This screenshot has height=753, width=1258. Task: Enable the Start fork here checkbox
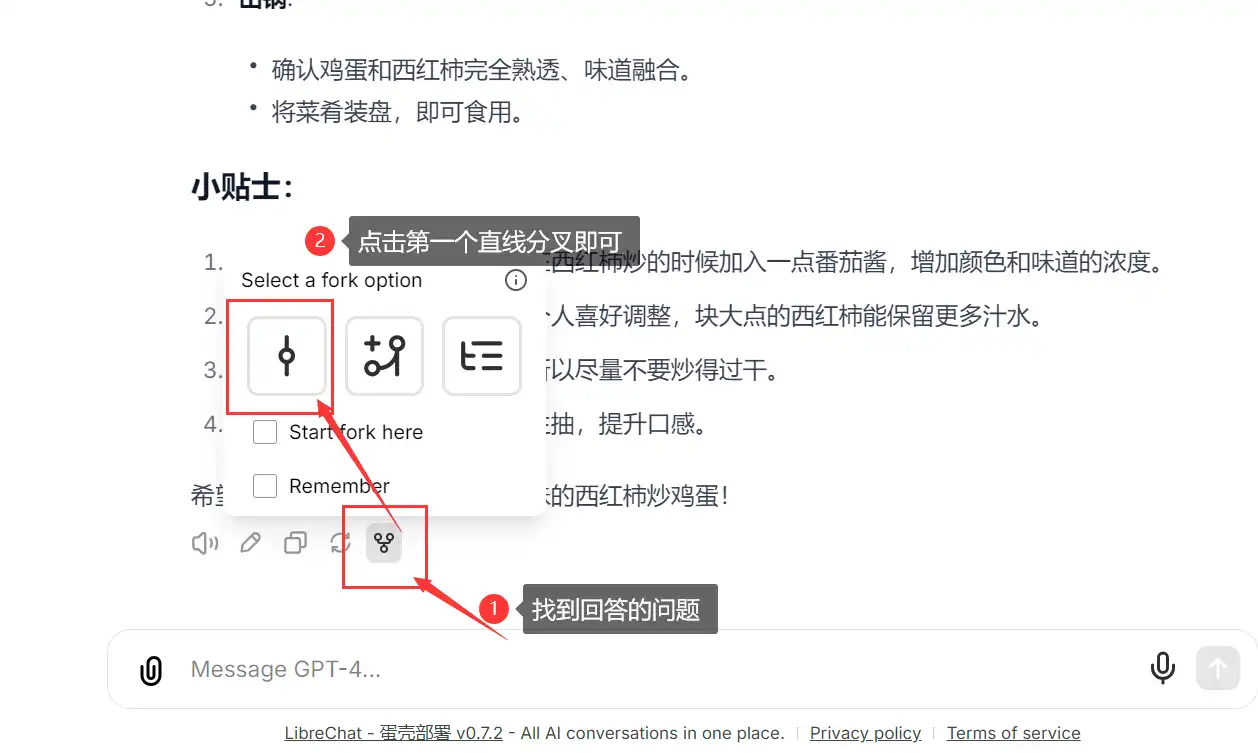[x=265, y=432]
